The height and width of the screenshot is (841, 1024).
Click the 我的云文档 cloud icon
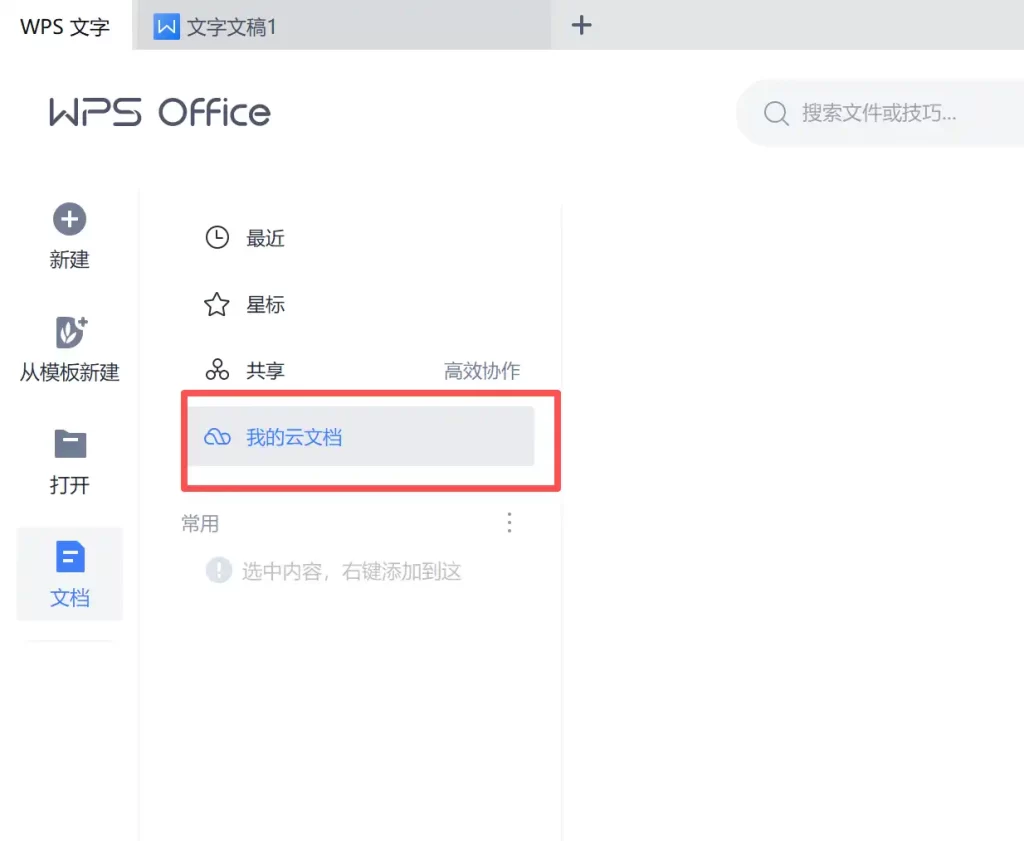tap(216, 437)
